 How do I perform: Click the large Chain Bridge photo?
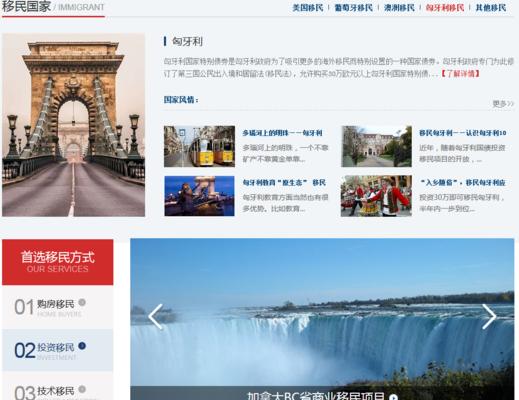(x=73, y=125)
